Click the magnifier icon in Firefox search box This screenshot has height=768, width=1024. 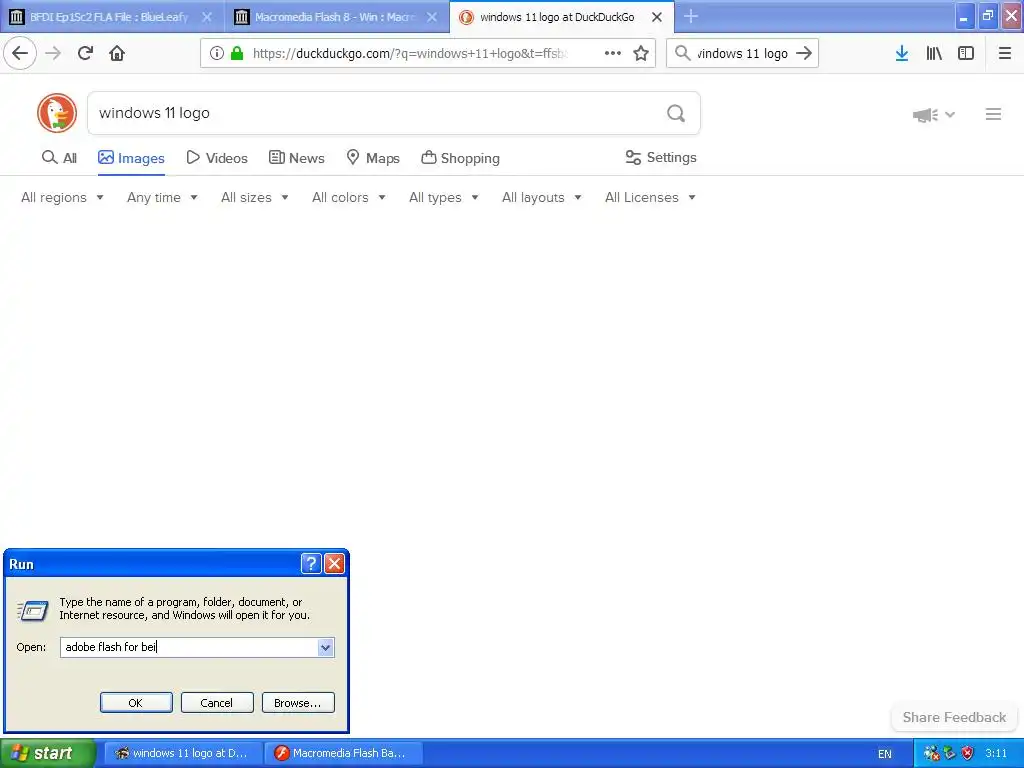click(x=682, y=54)
